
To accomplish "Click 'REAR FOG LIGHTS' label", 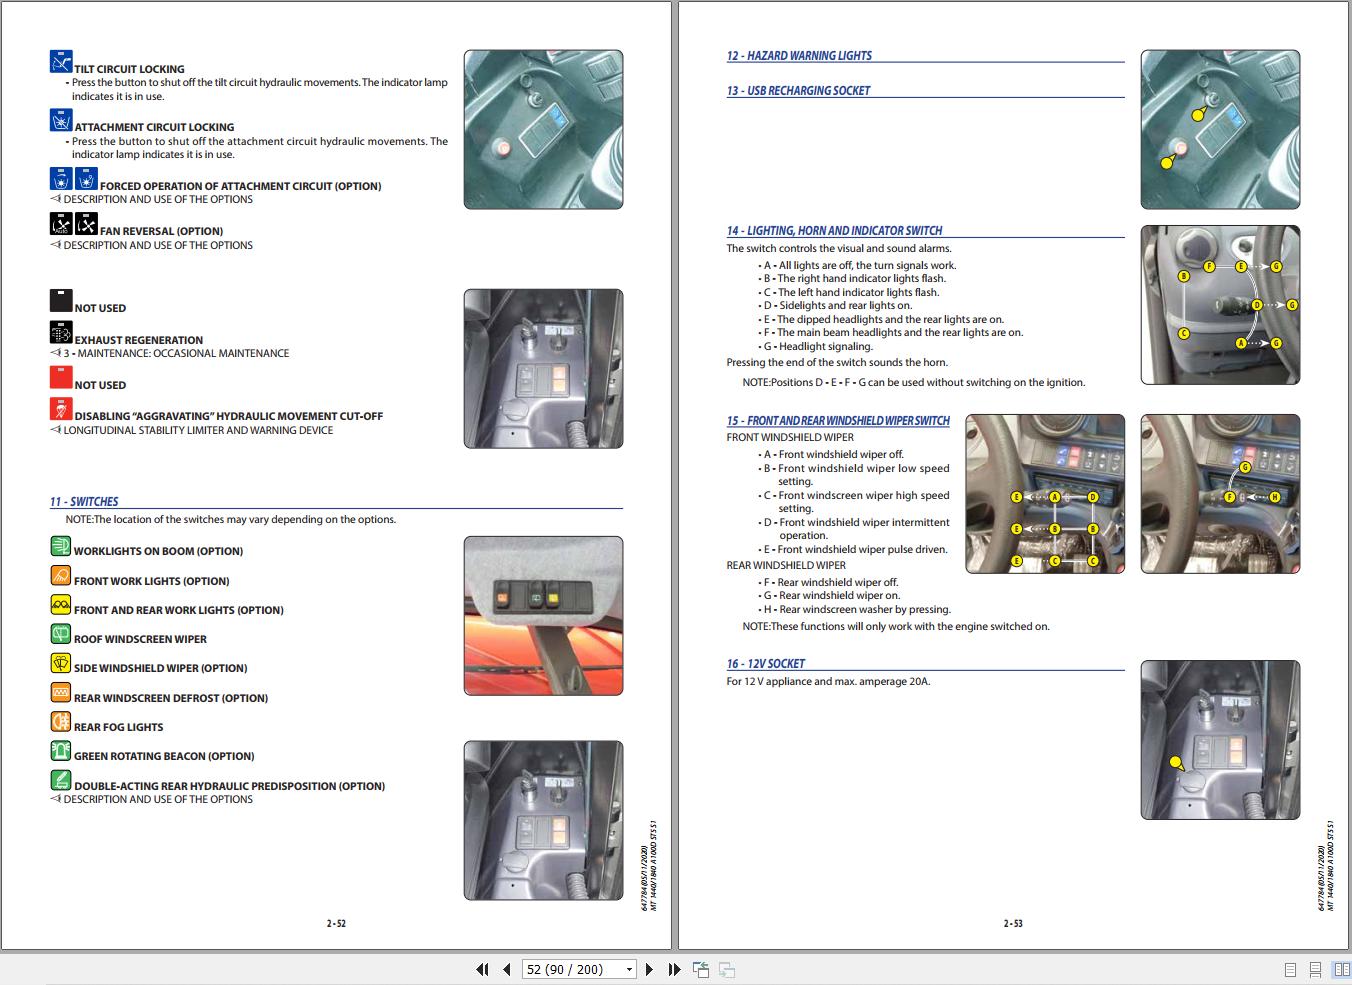I will 118,728.
